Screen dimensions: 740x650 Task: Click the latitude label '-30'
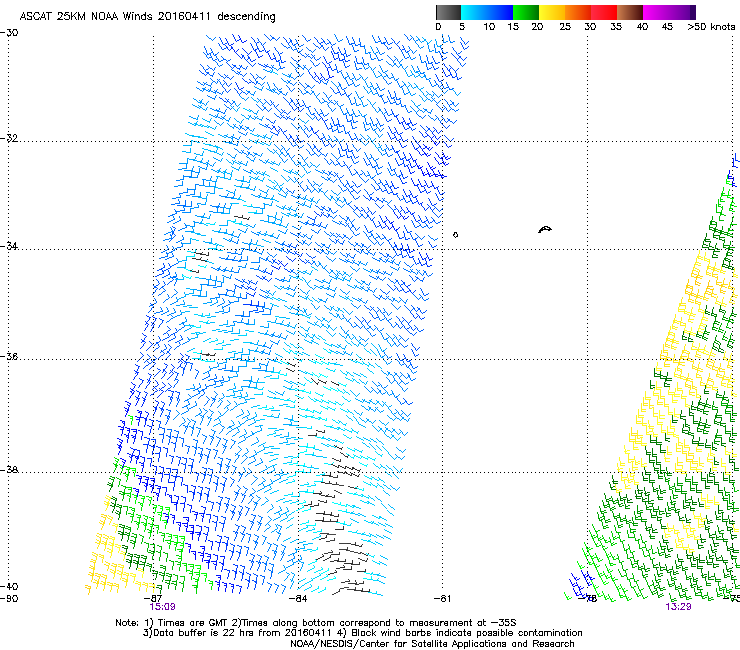pyautogui.click(x=9, y=33)
